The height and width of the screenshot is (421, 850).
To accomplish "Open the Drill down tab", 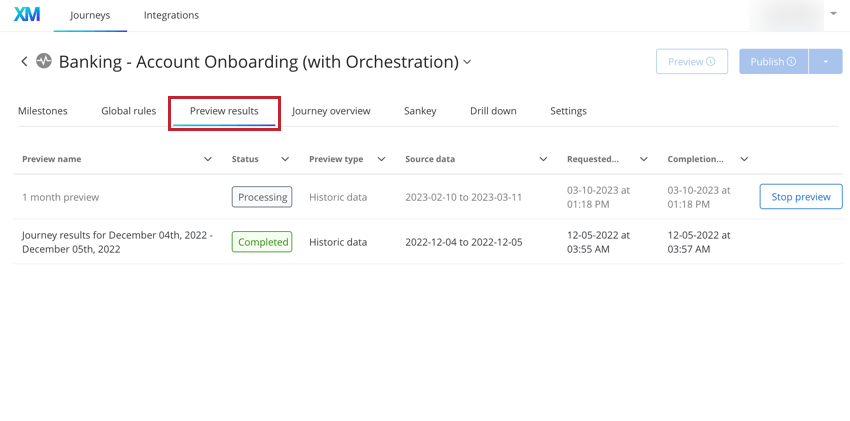I will [x=493, y=111].
